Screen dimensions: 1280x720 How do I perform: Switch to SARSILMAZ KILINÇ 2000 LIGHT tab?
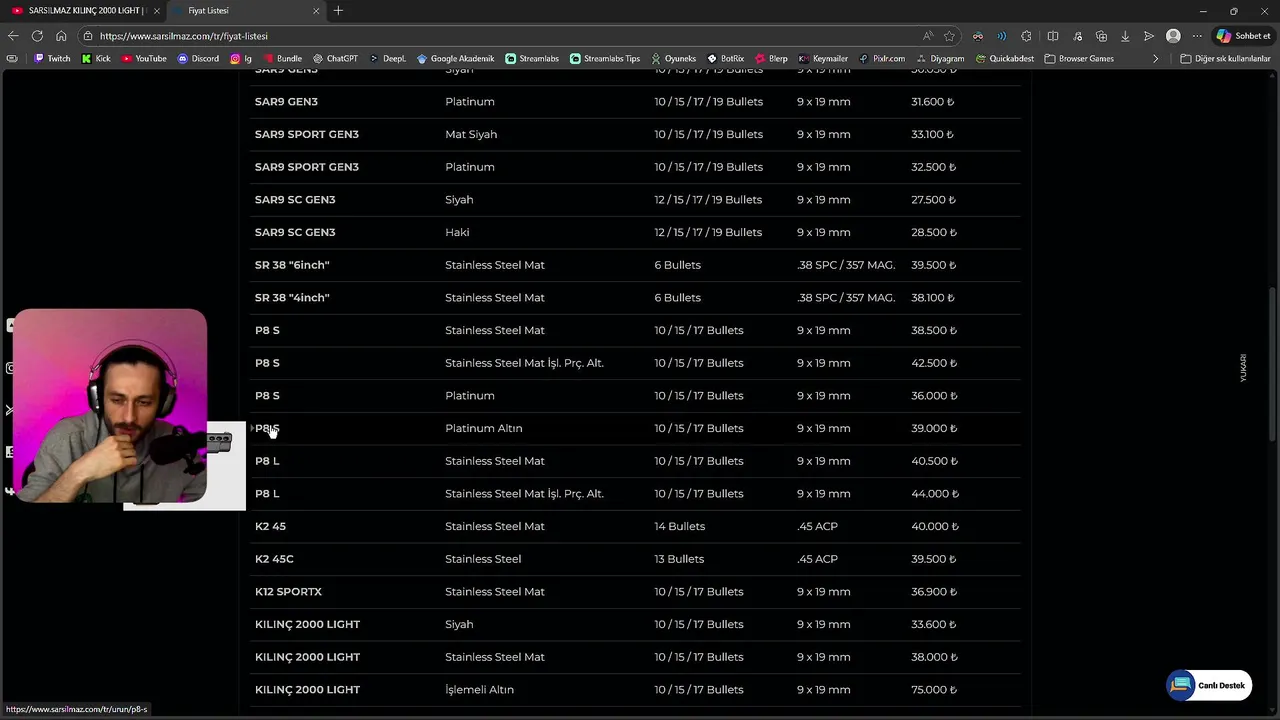click(84, 11)
